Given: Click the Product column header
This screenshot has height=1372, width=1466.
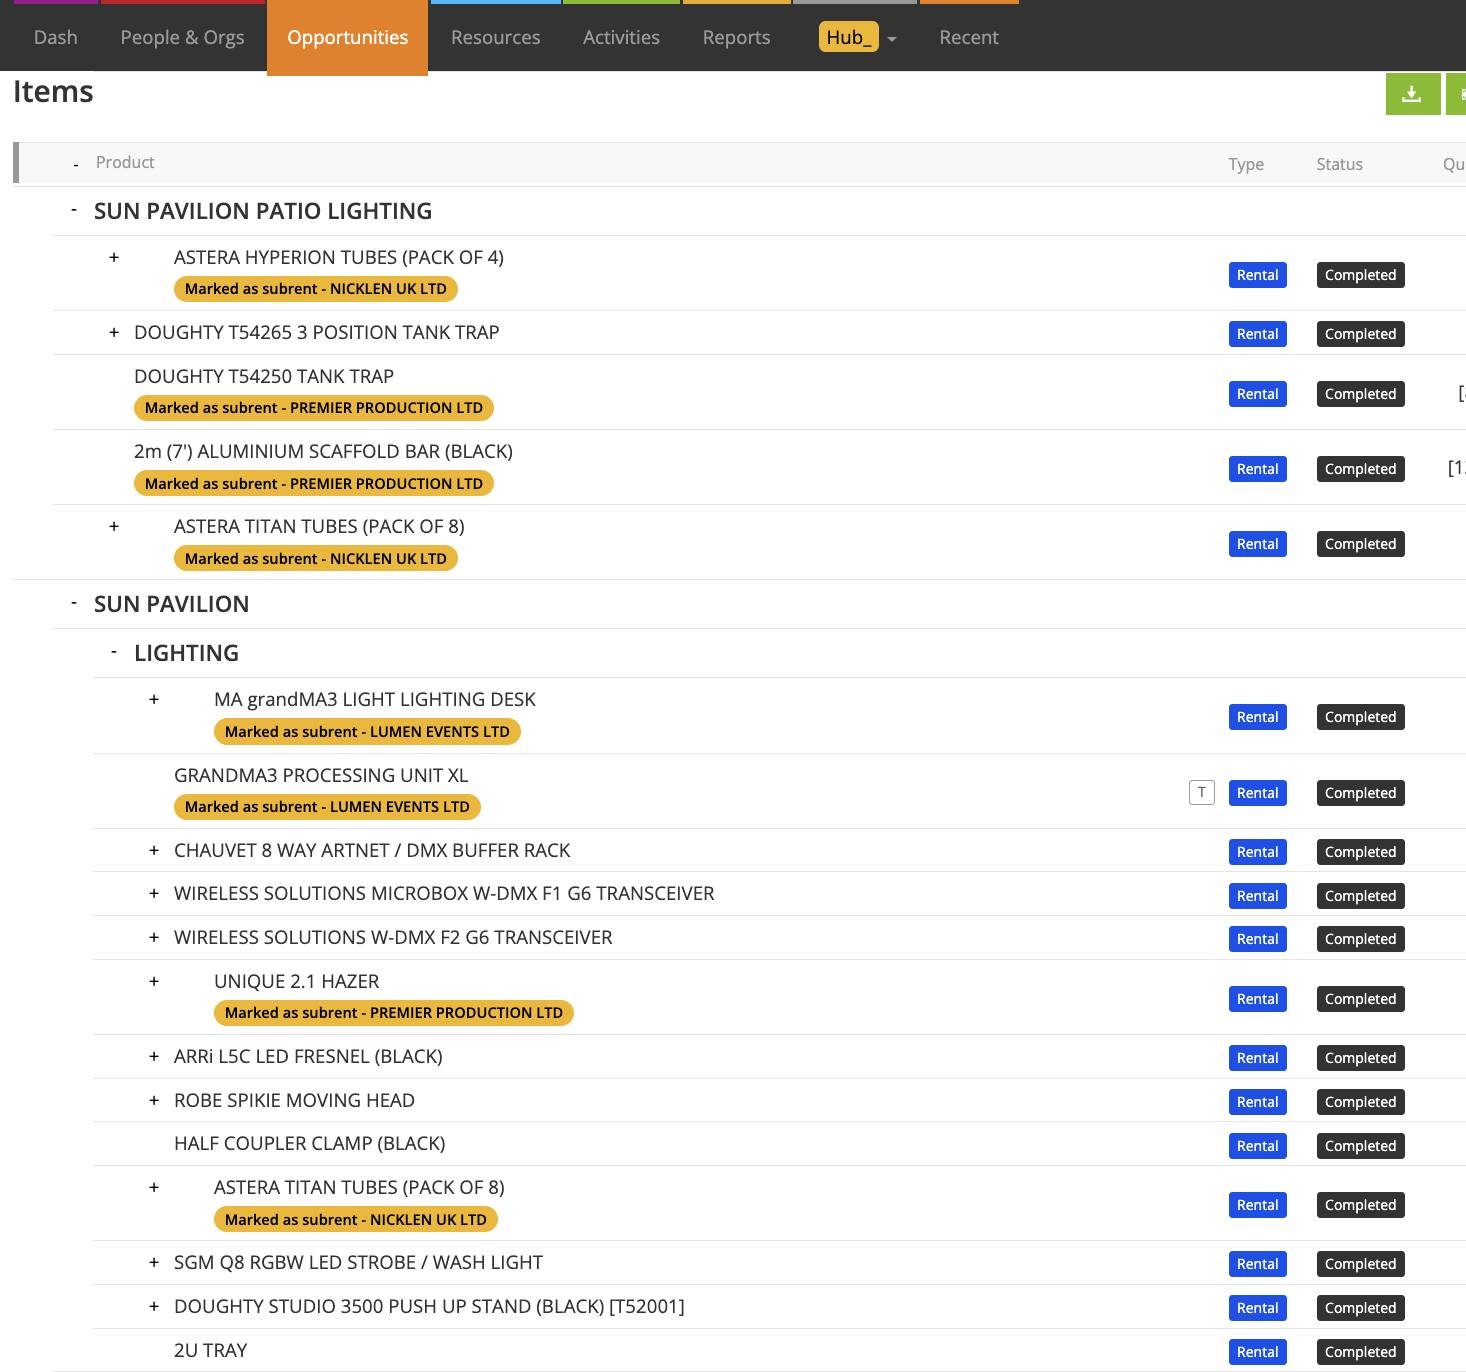Looking at the screenshot, I should pyautogui.click(x=125, y=163).
